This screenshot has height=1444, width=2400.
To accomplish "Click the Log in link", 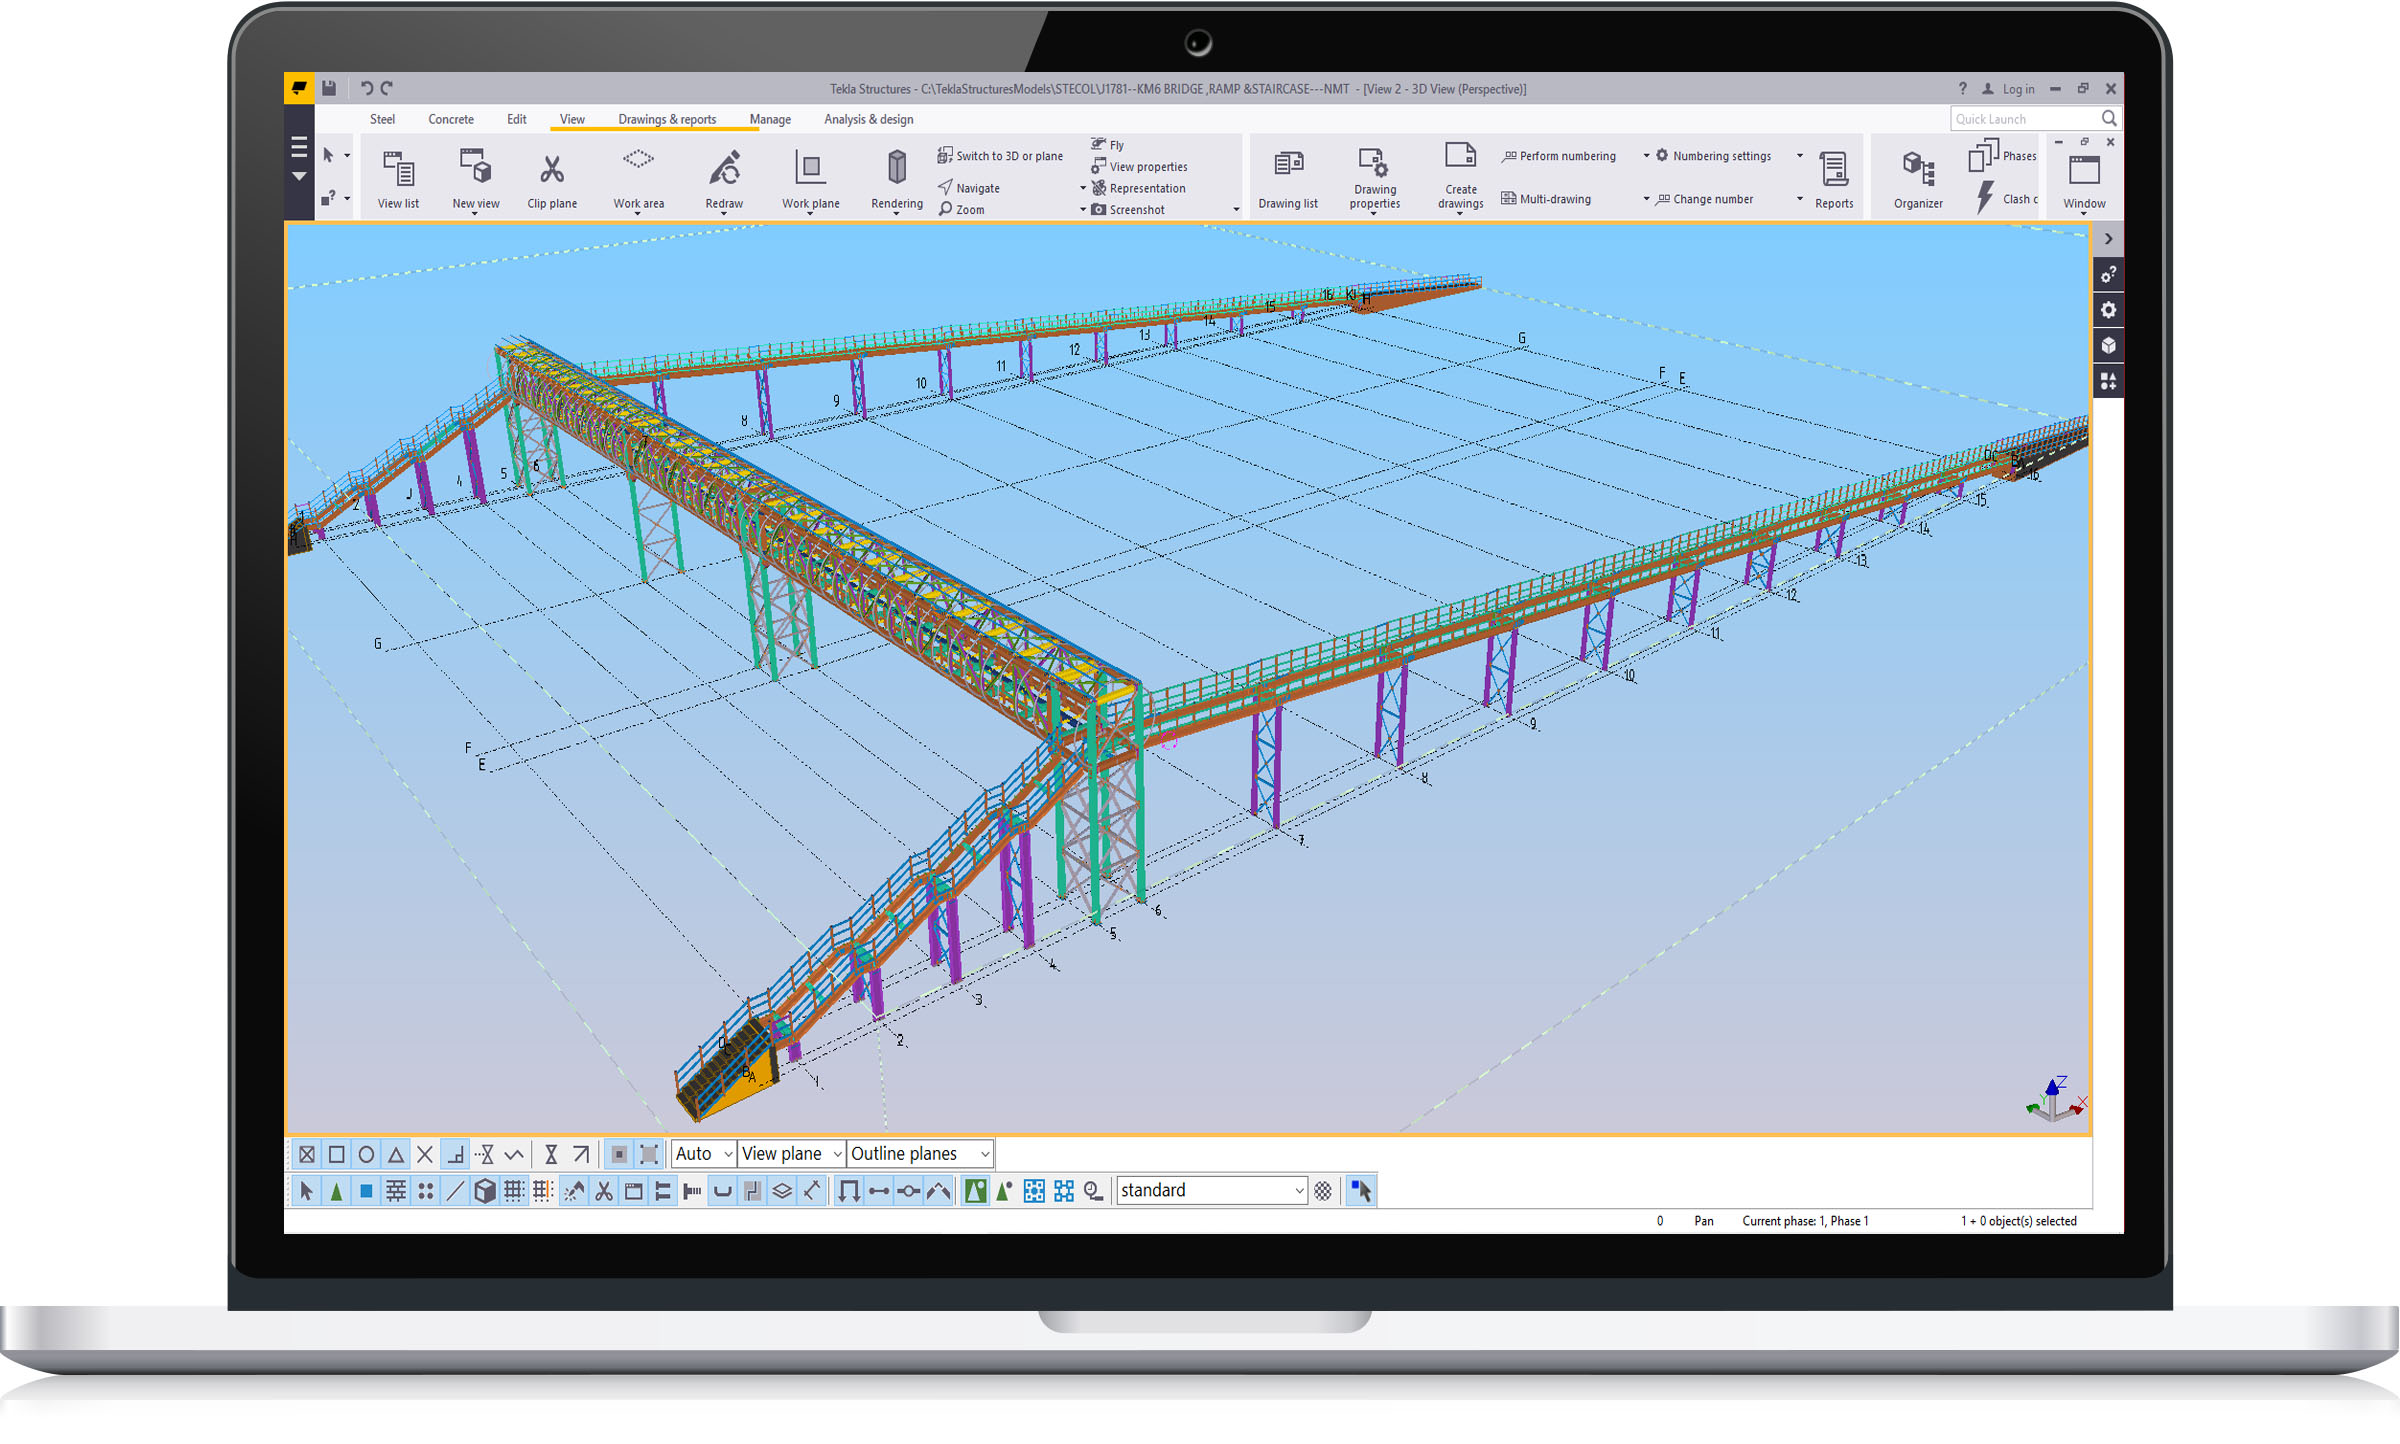I will (2017, 89).
